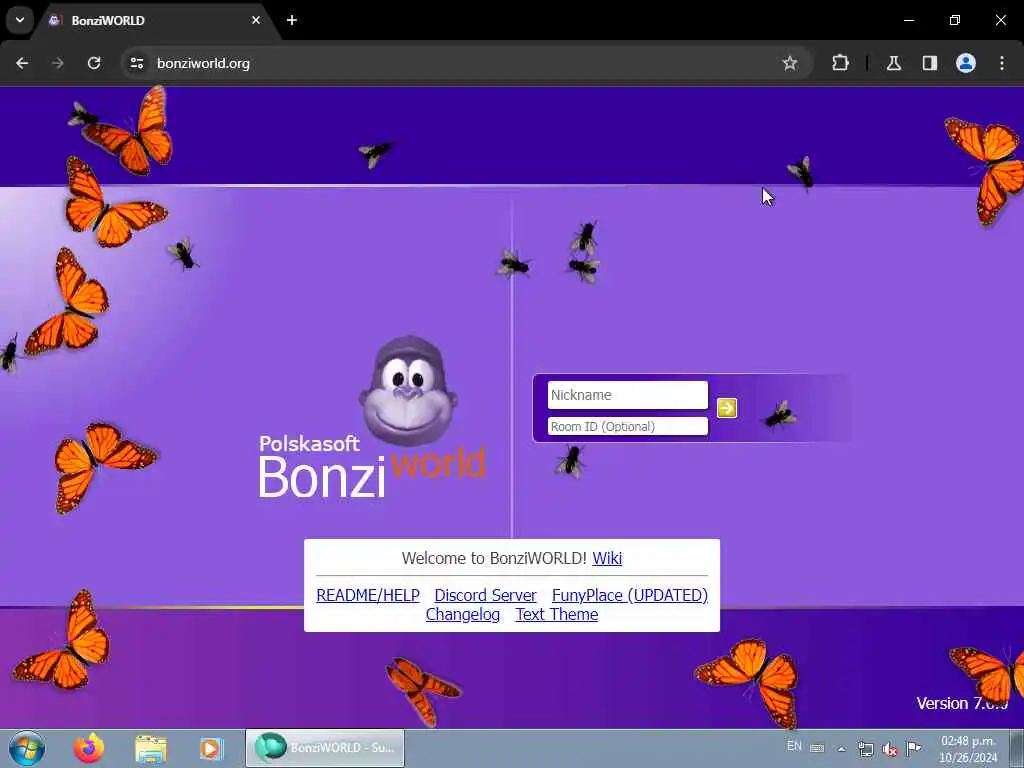
Task: Click the taskbar clock 02:48 p.m.
Action: pyautogui.click(x=968, y=749)
